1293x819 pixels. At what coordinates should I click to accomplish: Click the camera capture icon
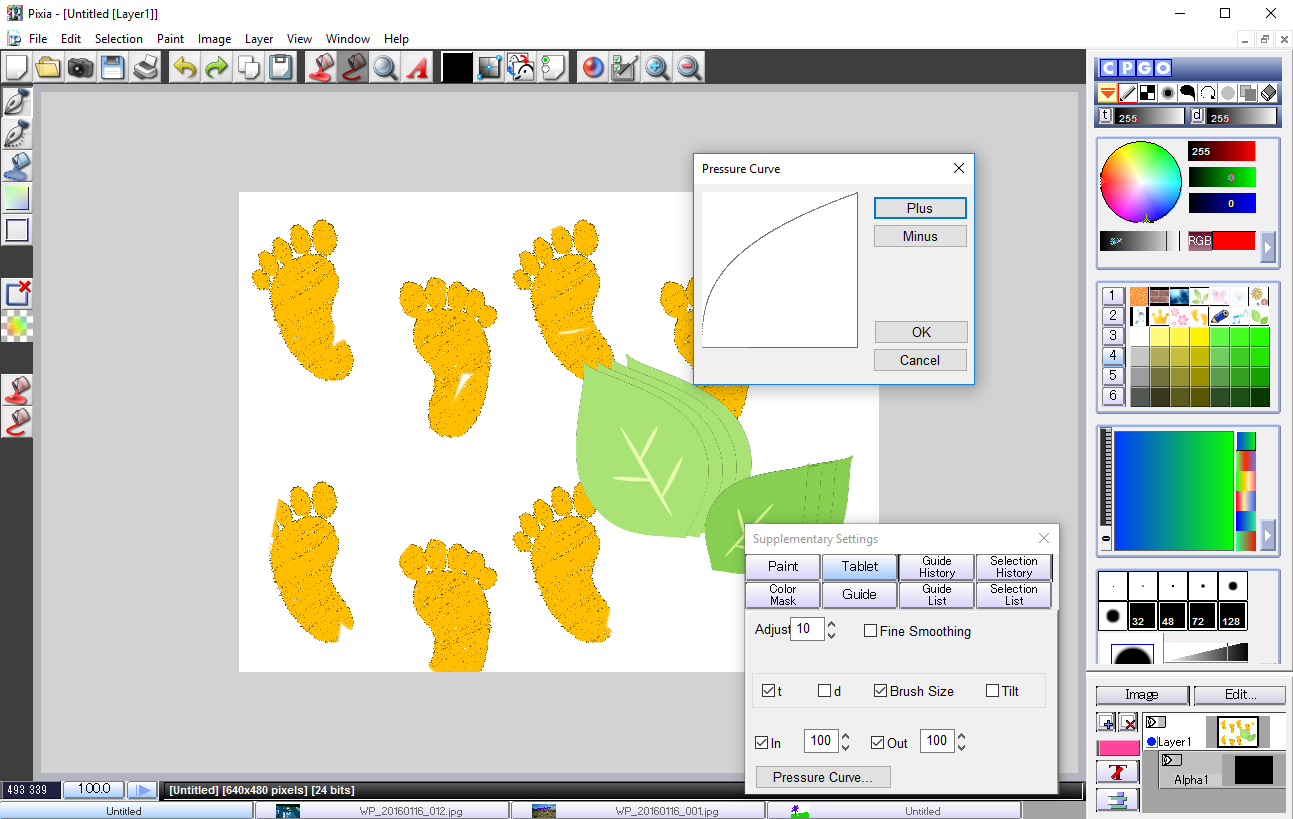coord(80,68)
